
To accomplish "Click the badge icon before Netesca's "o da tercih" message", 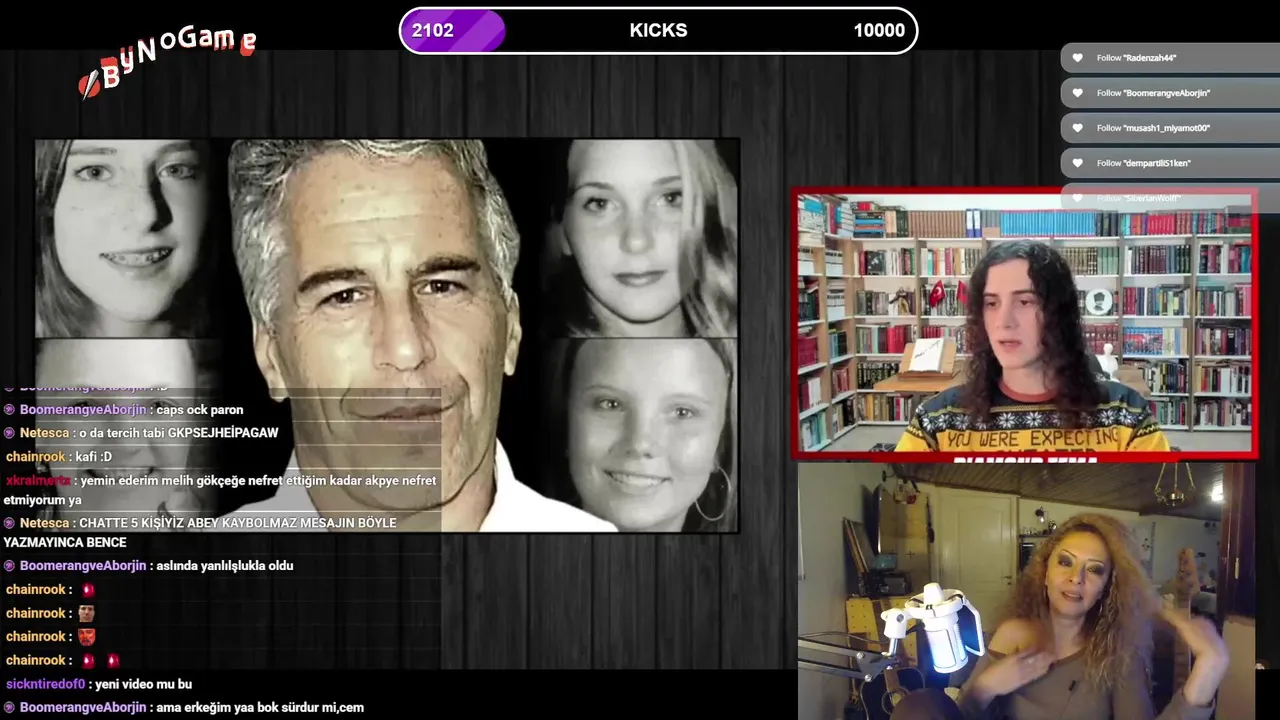I will 10,433.
